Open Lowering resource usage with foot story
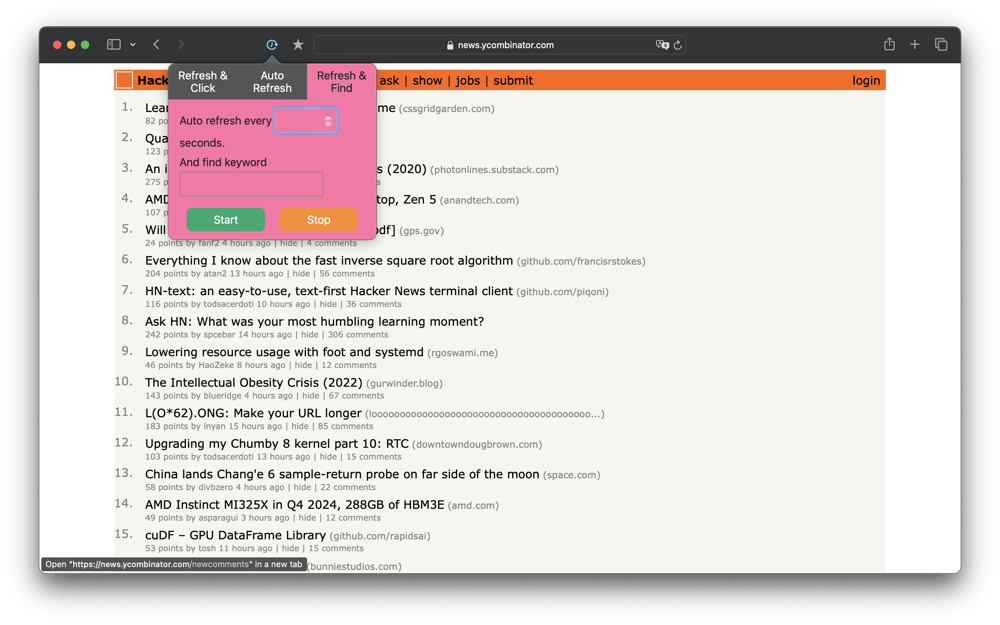This screenshot has width=1000, height=625. [284, 352]
